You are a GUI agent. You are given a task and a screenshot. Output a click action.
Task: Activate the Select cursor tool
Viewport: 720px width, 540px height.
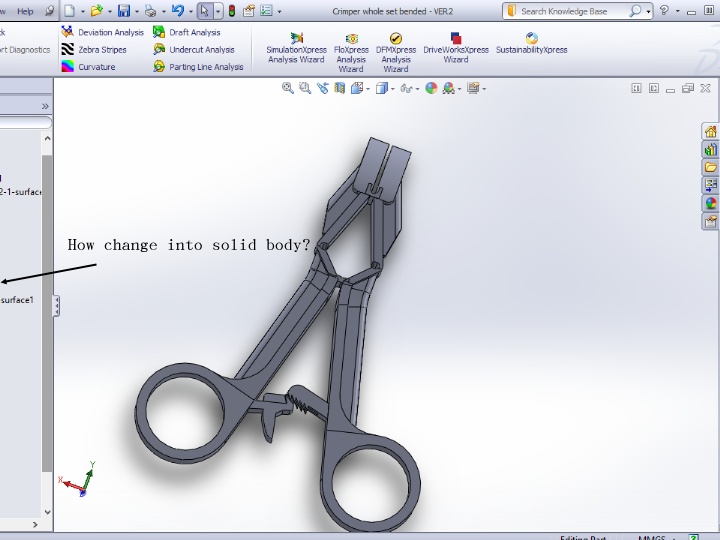pos(205,11)
